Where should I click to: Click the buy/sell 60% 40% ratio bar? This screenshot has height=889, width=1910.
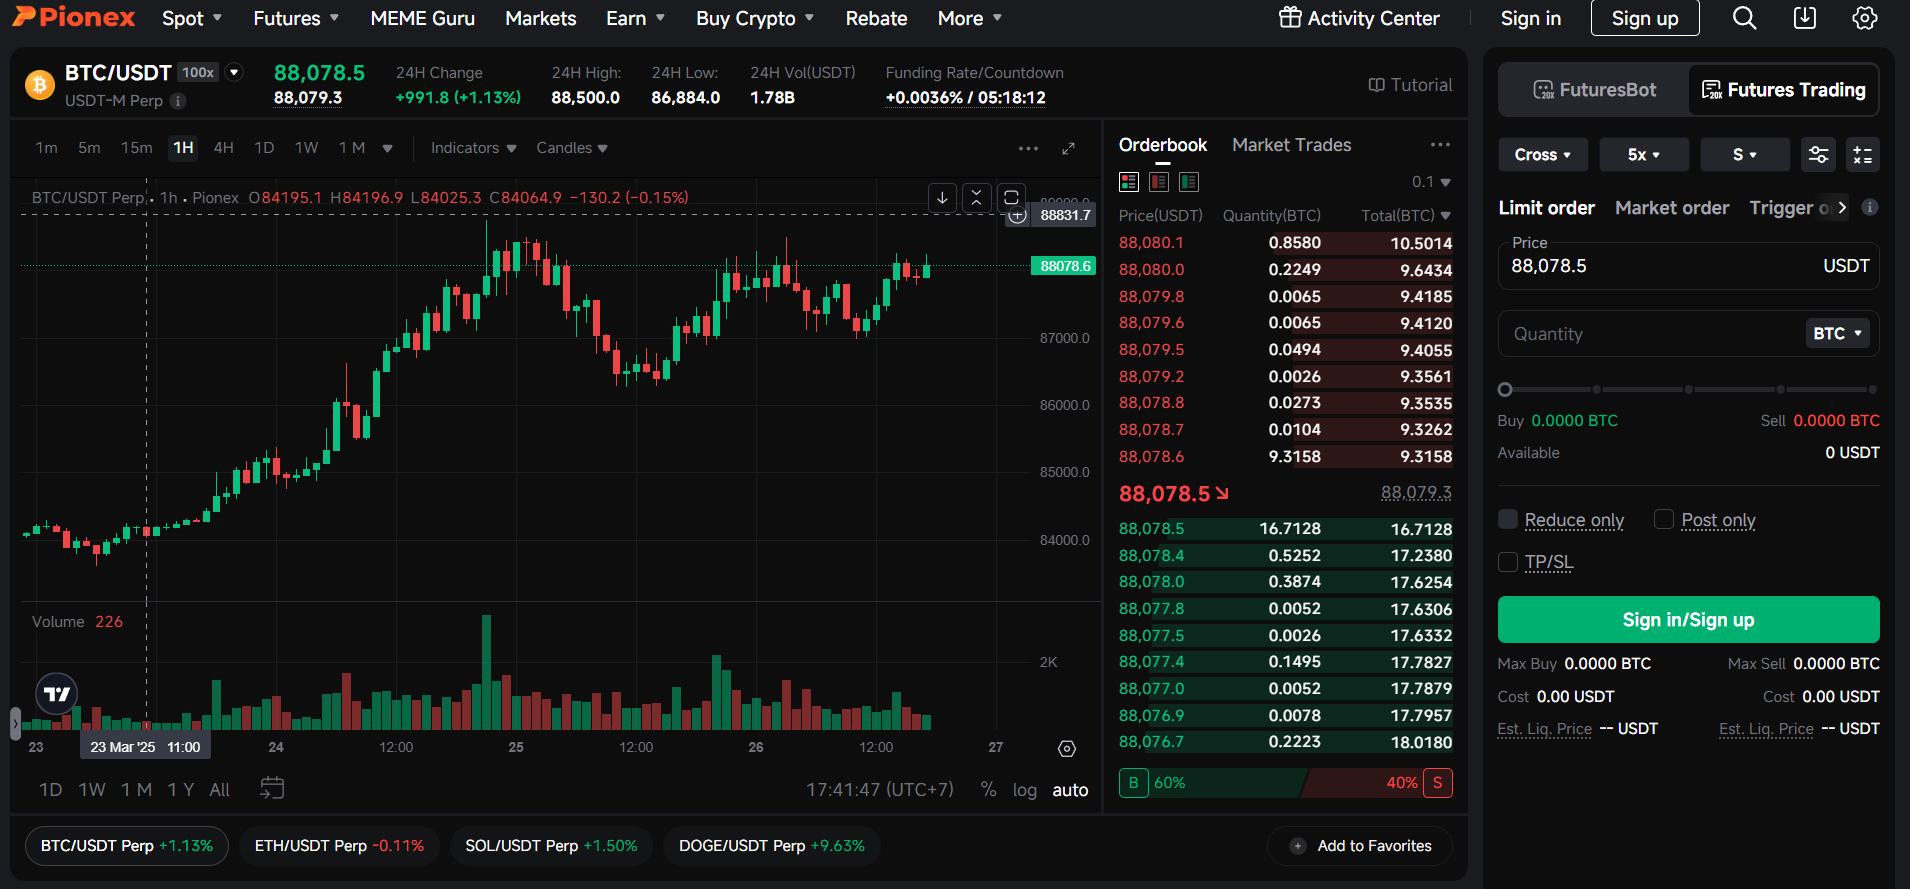(1285, 783)
